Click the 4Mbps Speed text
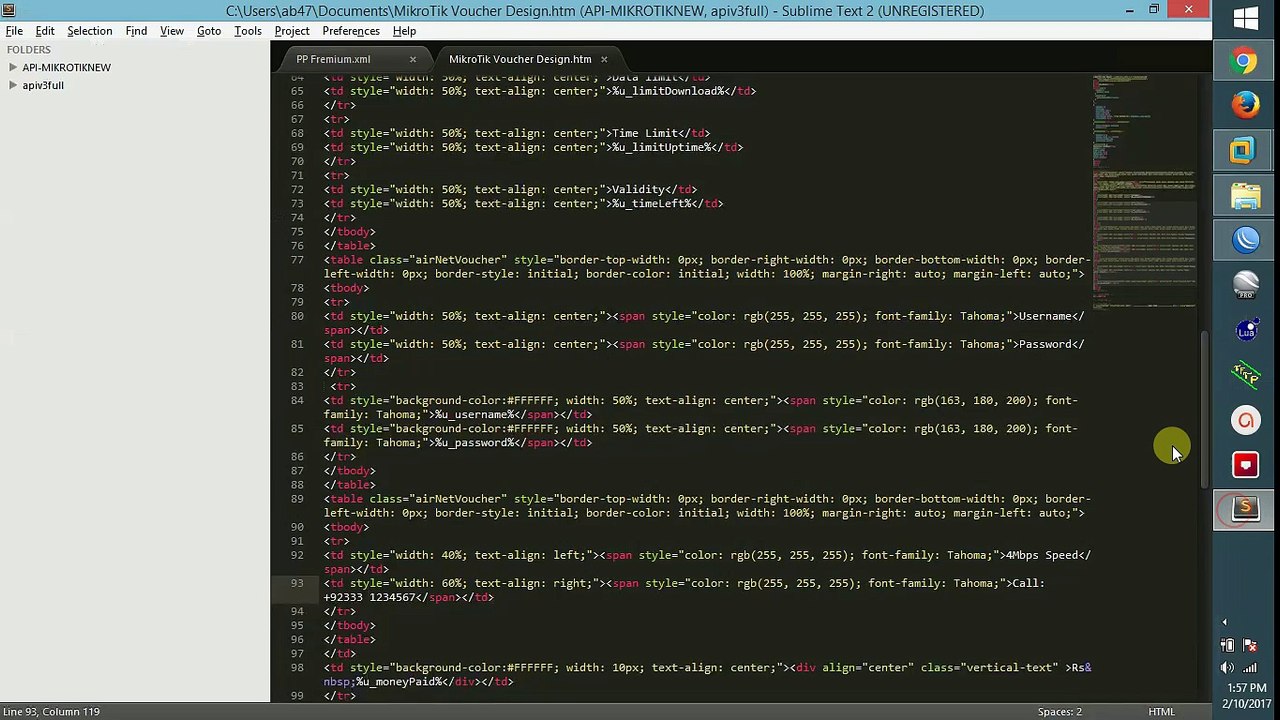Viewport: 1280px width, 720px height. [x=1043, y=555]
